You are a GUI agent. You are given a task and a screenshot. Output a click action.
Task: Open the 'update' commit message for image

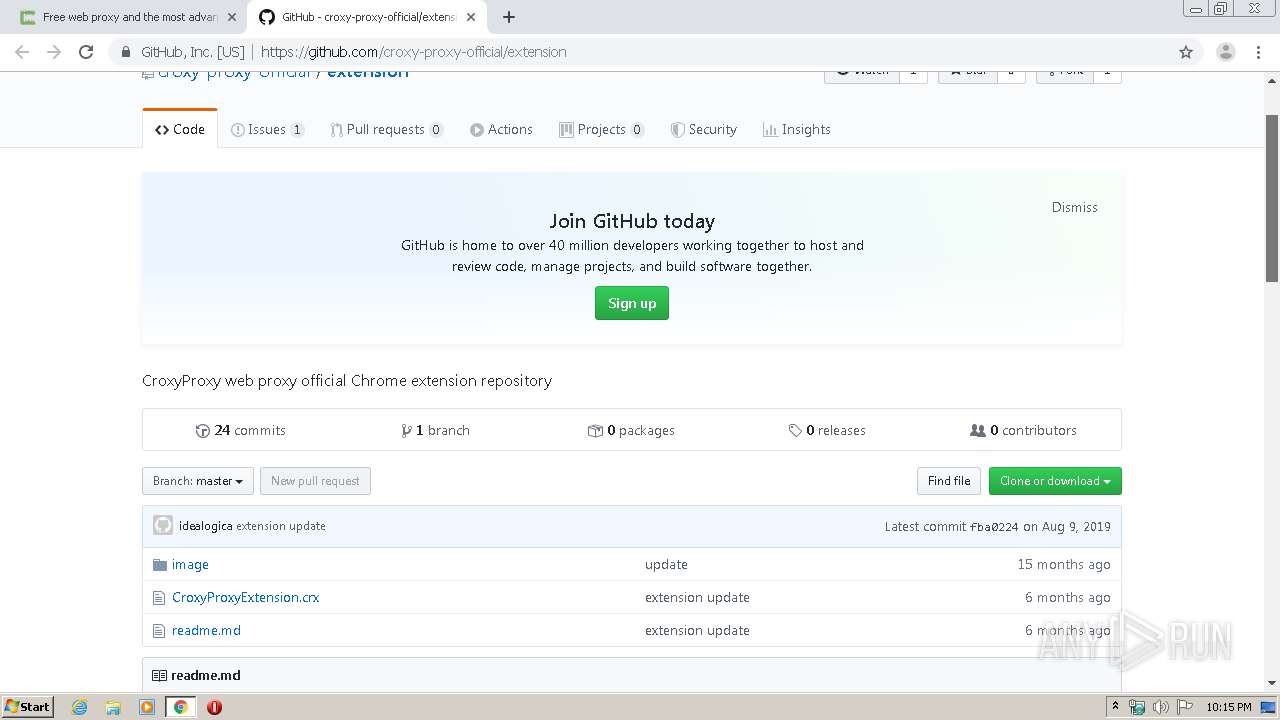pos(666,564)
